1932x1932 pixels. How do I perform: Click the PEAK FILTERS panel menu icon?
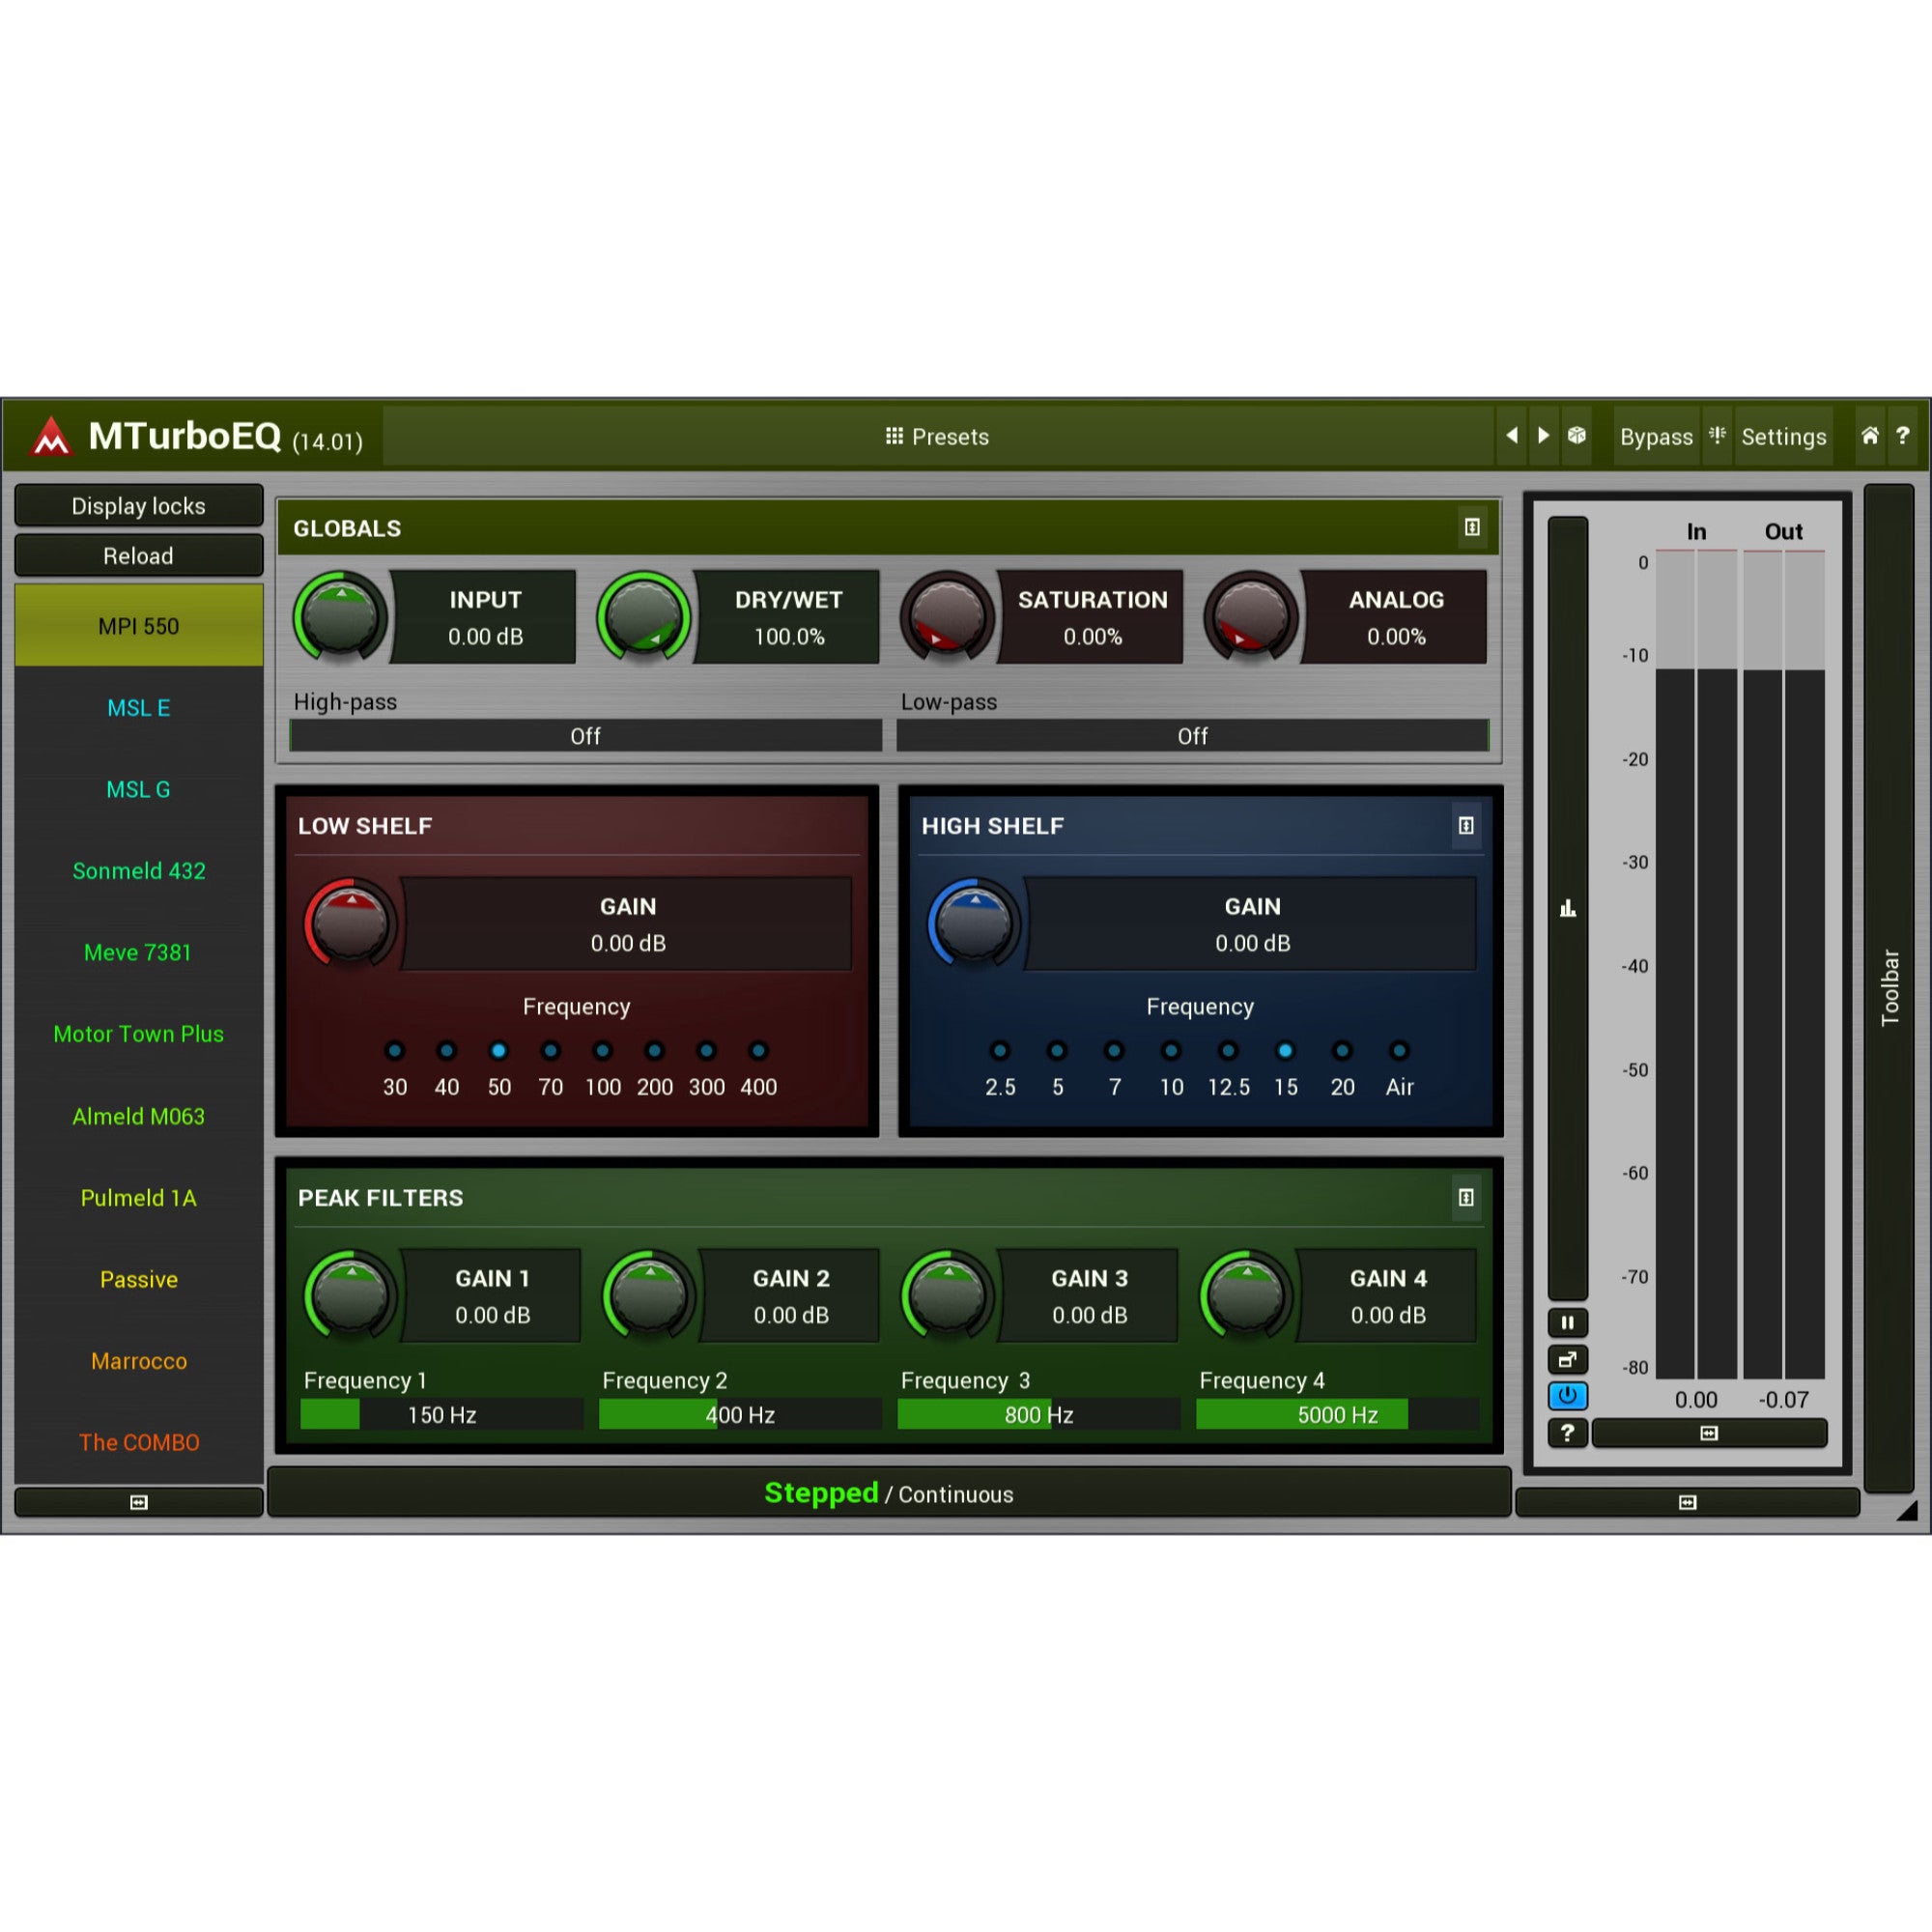tap(1466, 1197)
